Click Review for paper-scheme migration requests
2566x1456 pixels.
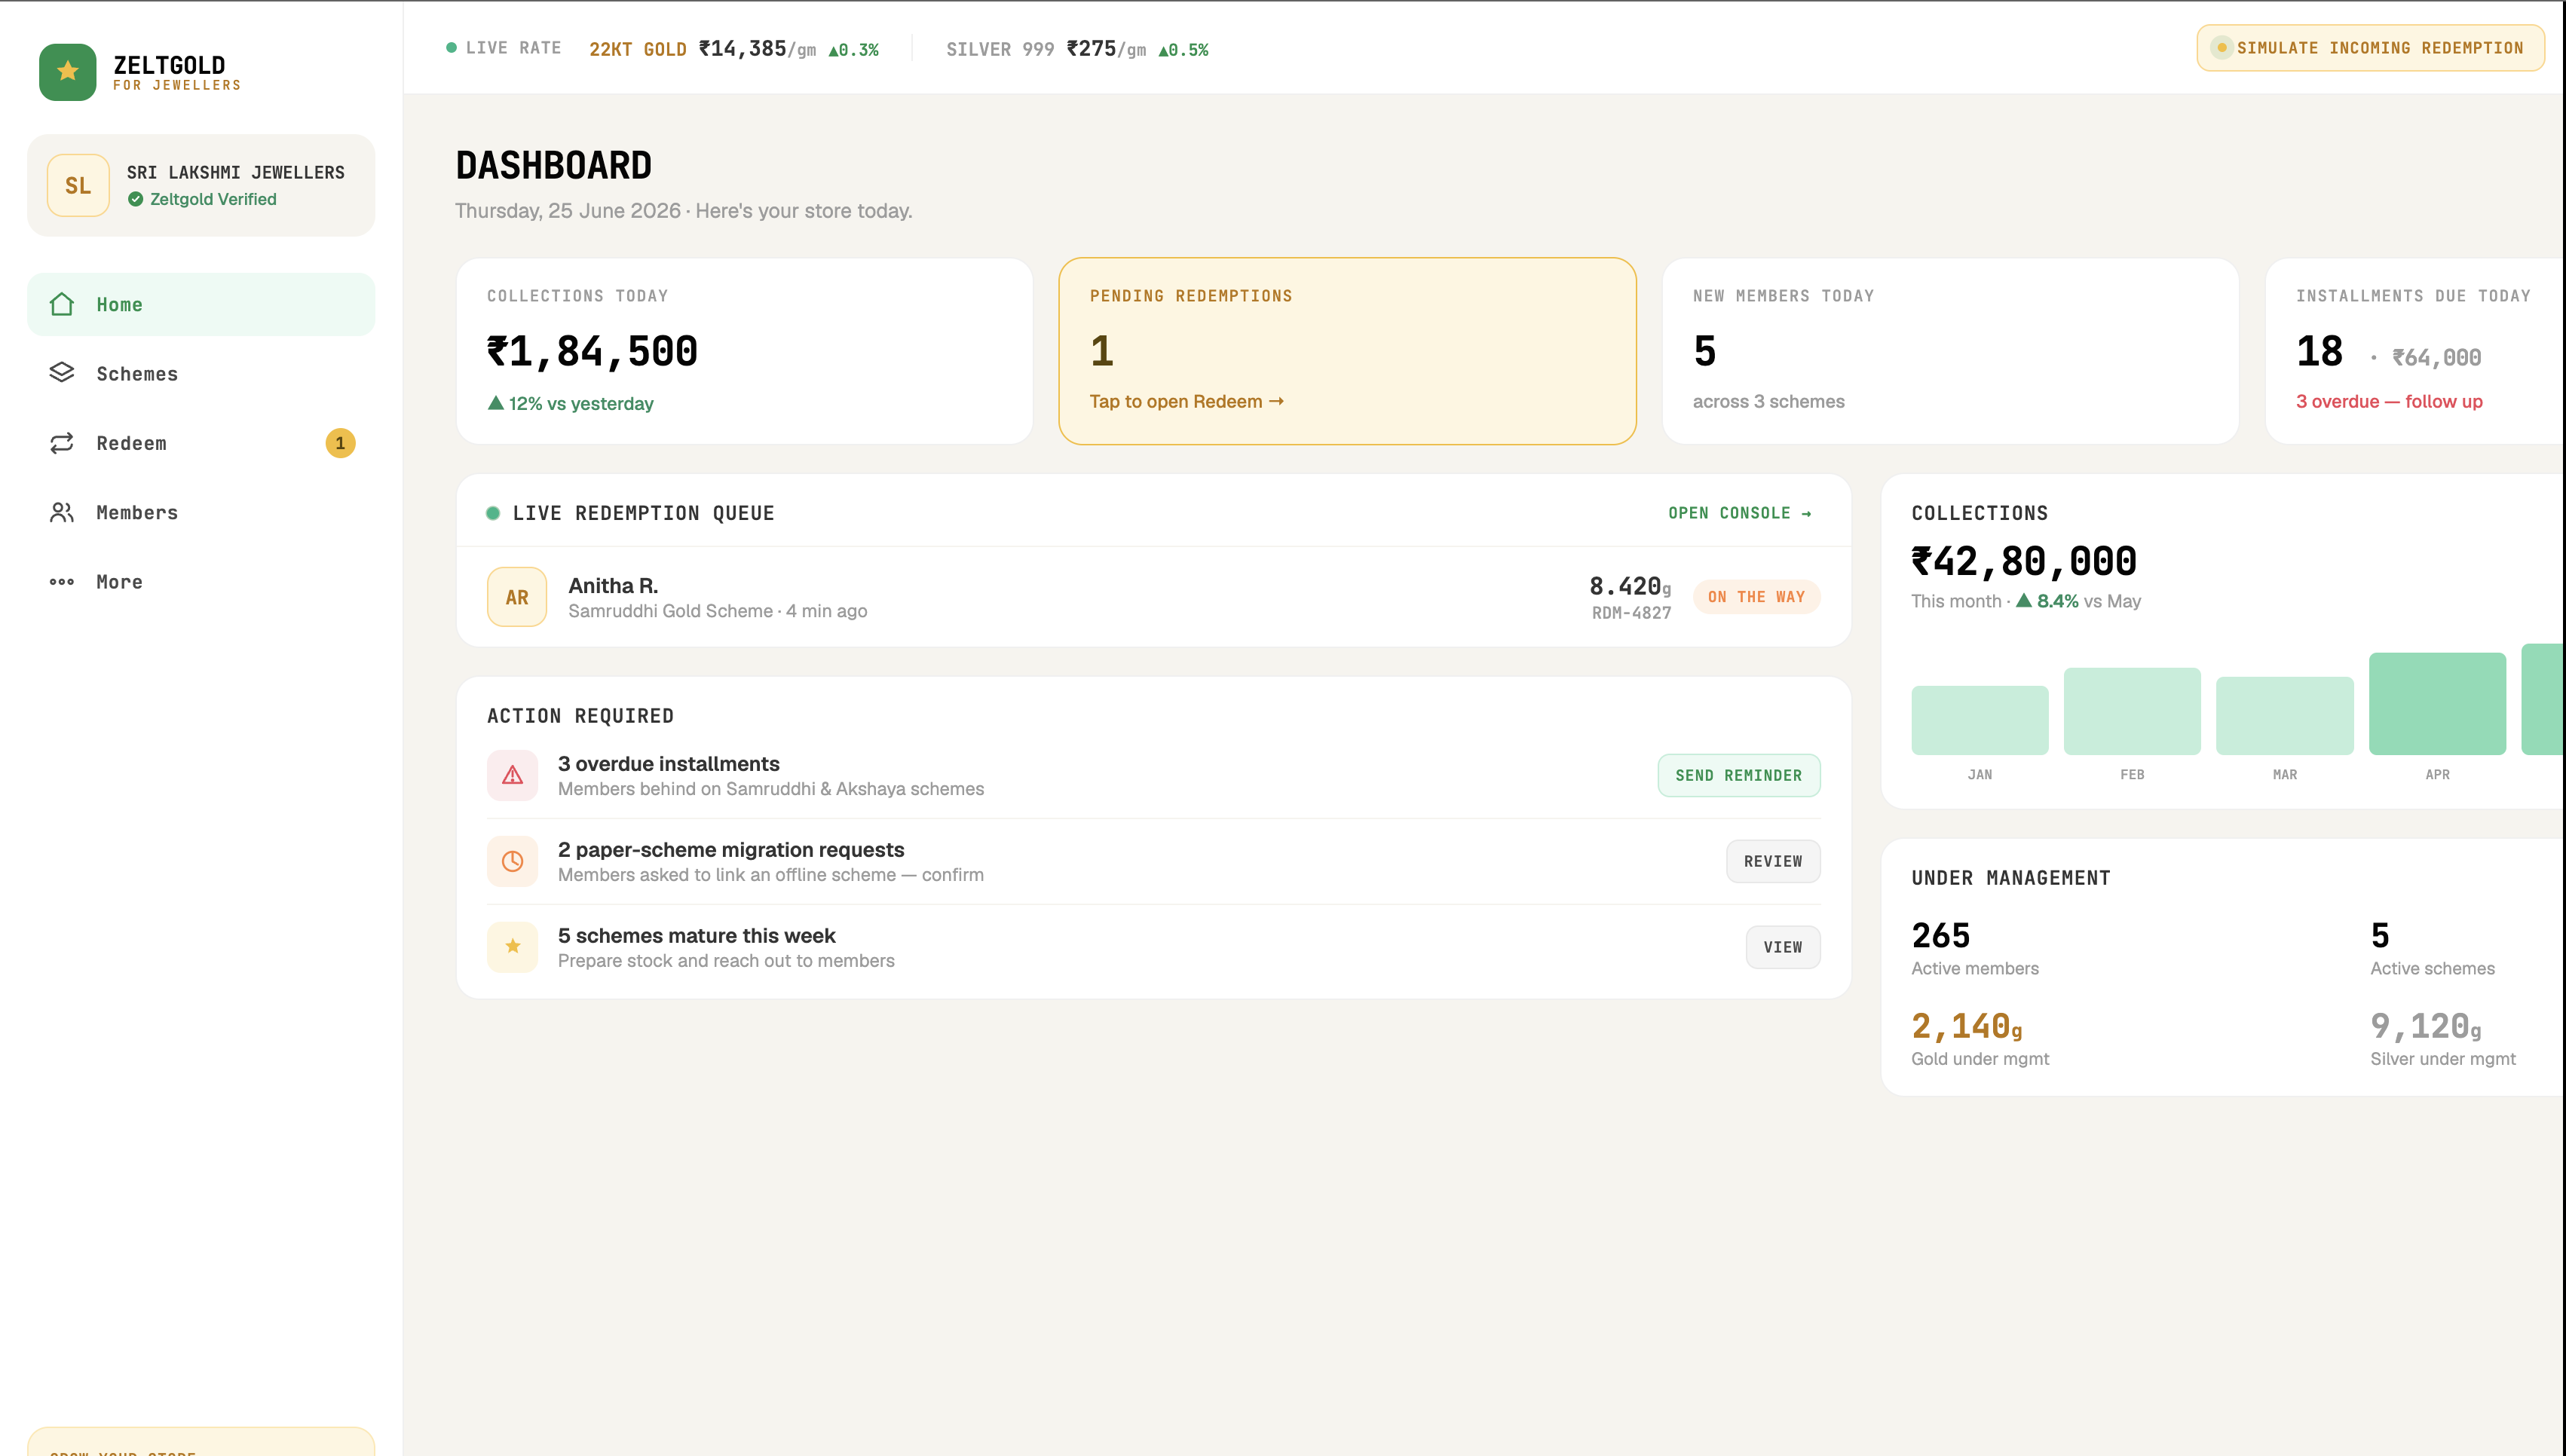pos(1773,861)
